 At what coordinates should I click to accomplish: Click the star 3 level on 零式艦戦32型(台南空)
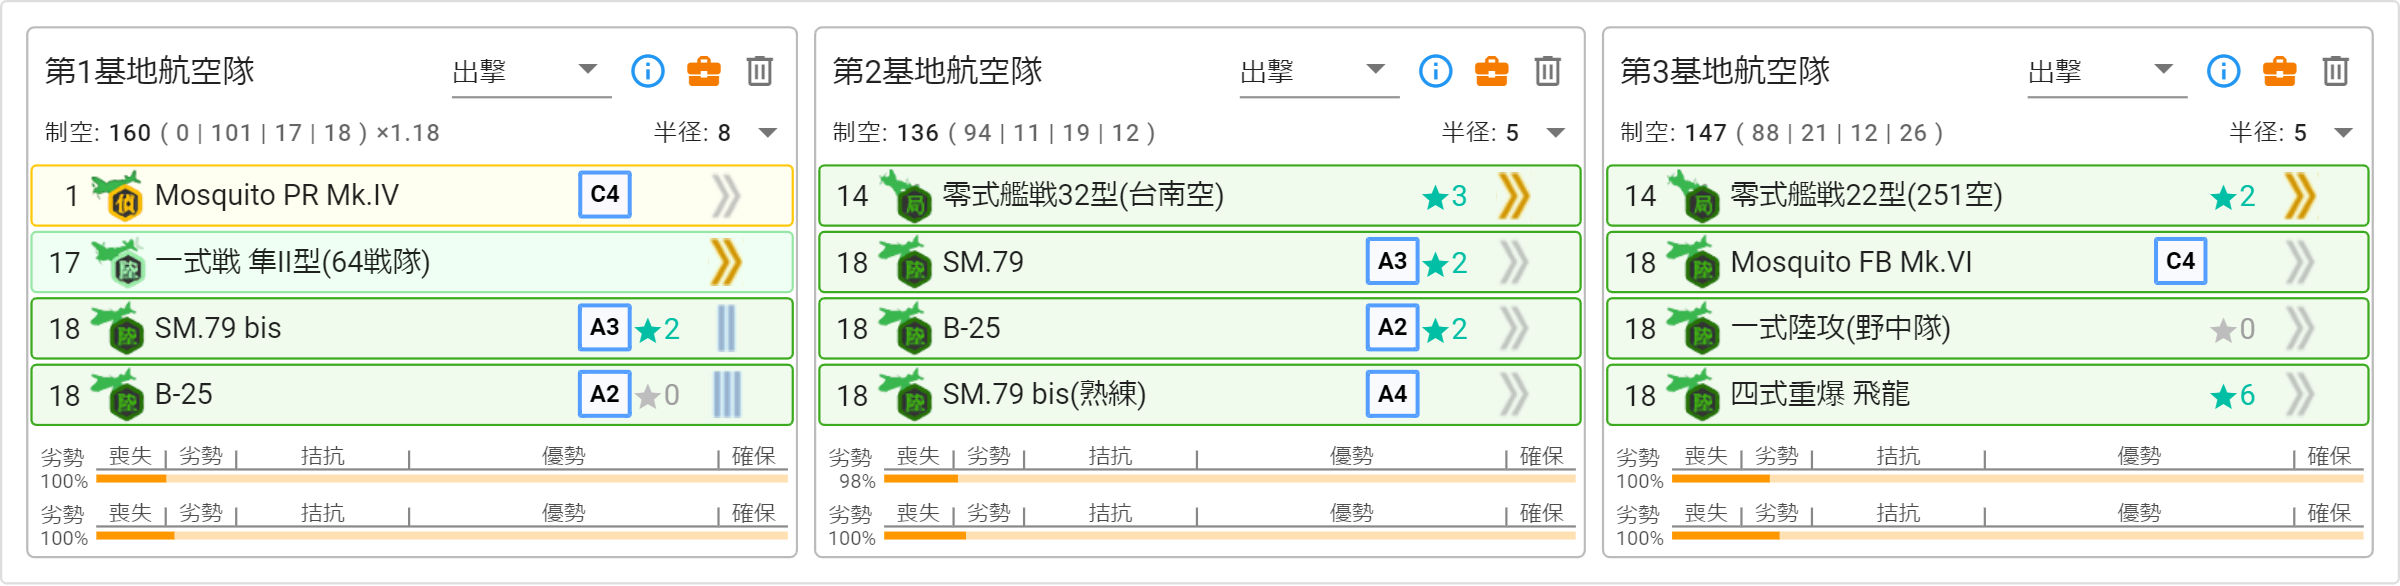pos(1445,196)
